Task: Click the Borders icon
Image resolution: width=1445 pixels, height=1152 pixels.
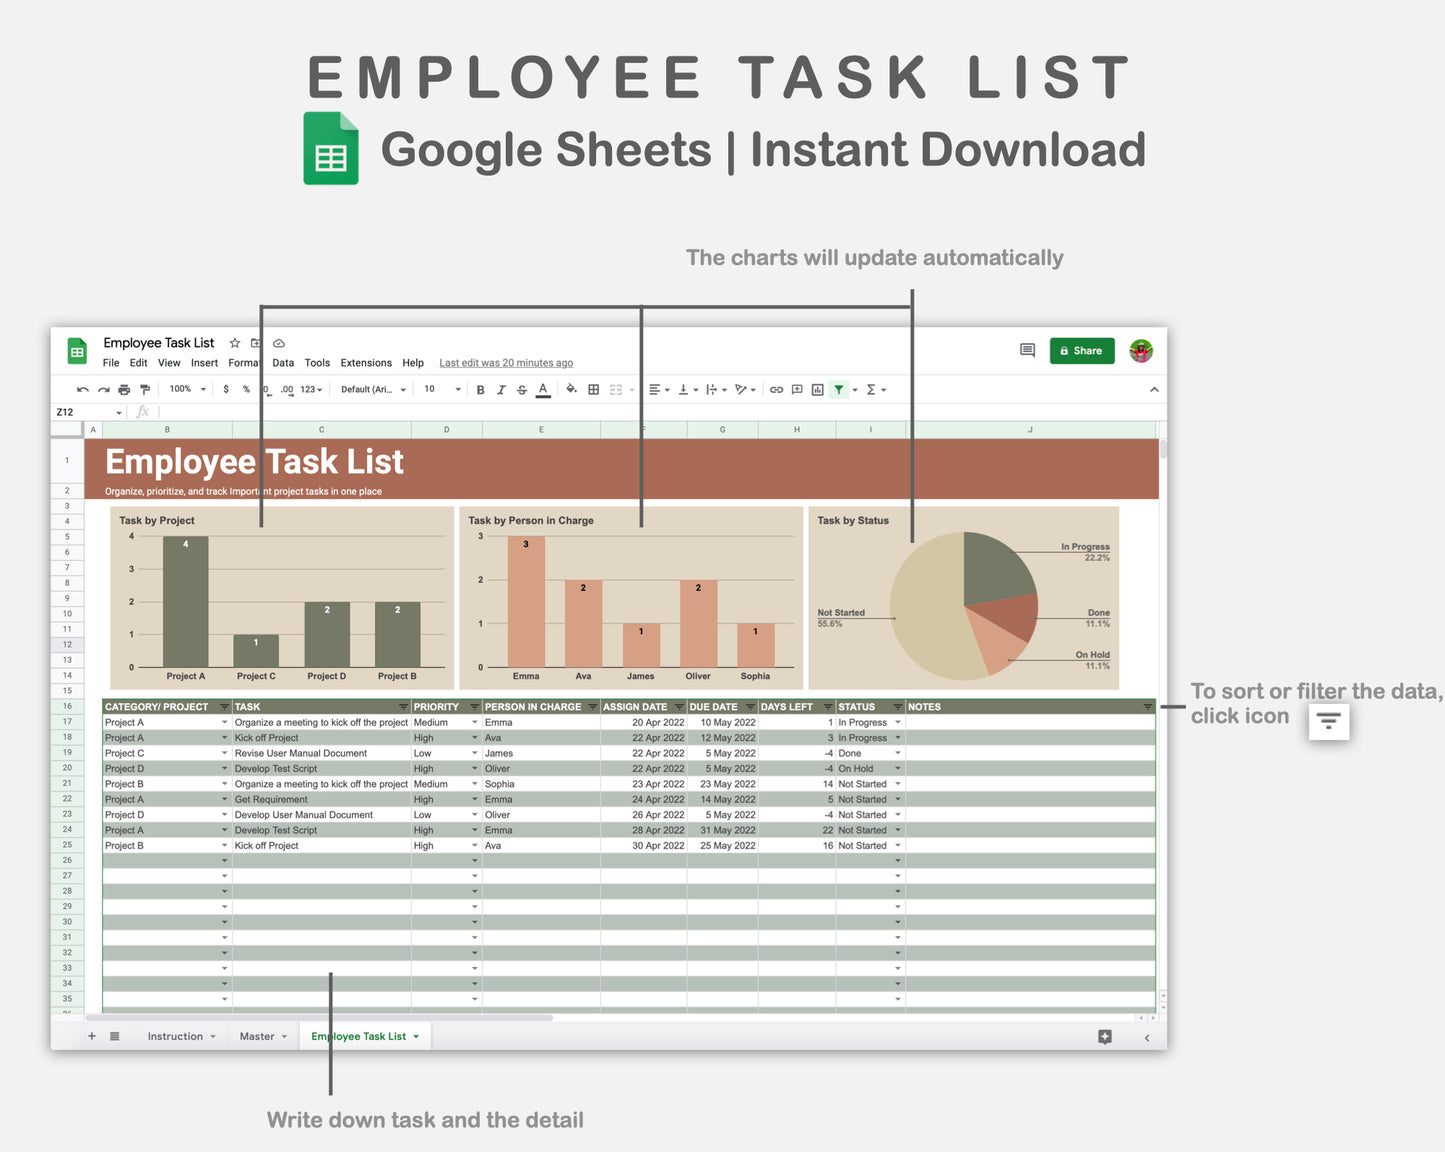Action: pyautogui.click(x=593, y=389)
